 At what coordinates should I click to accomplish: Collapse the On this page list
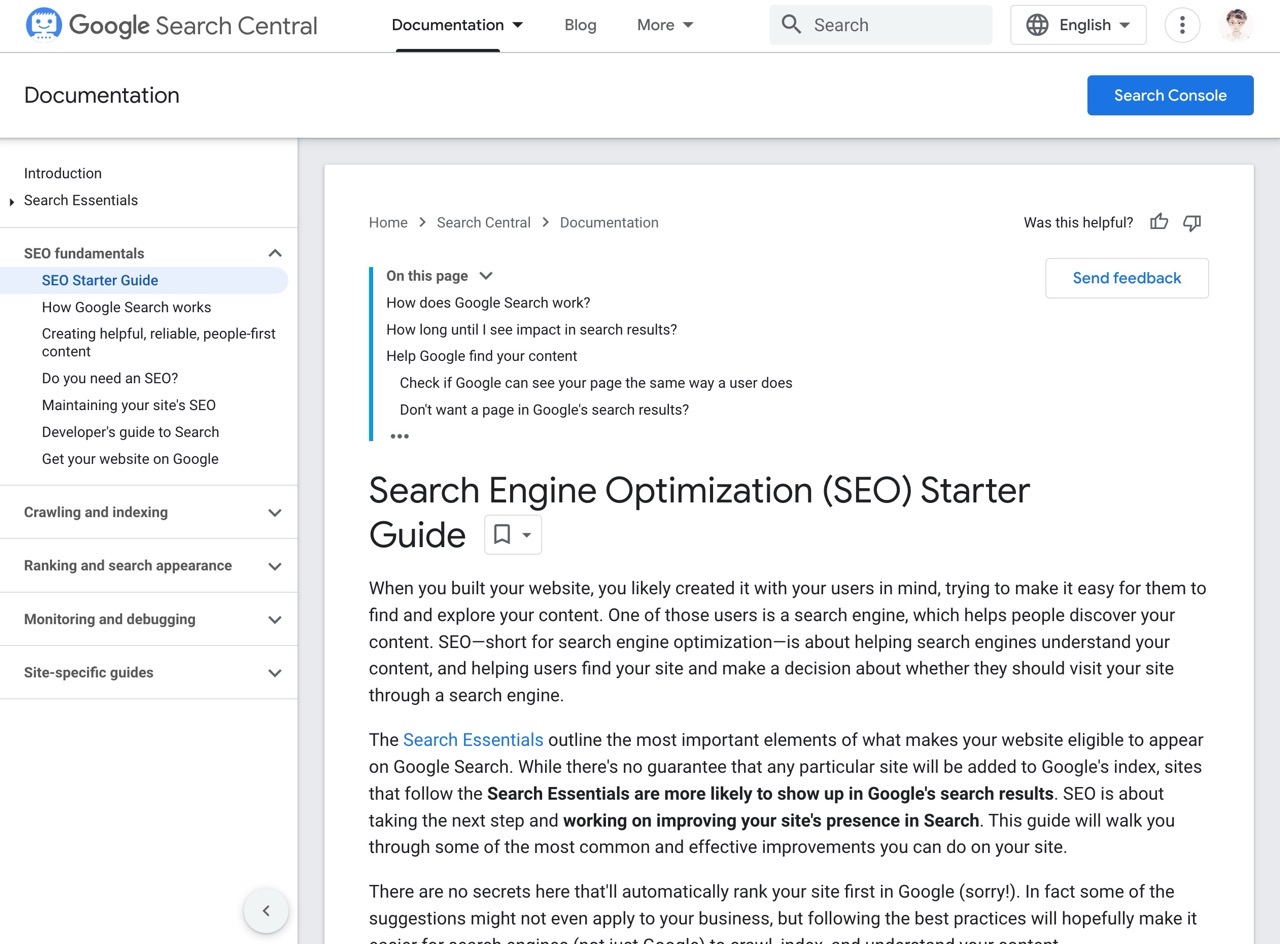(486, 276)
